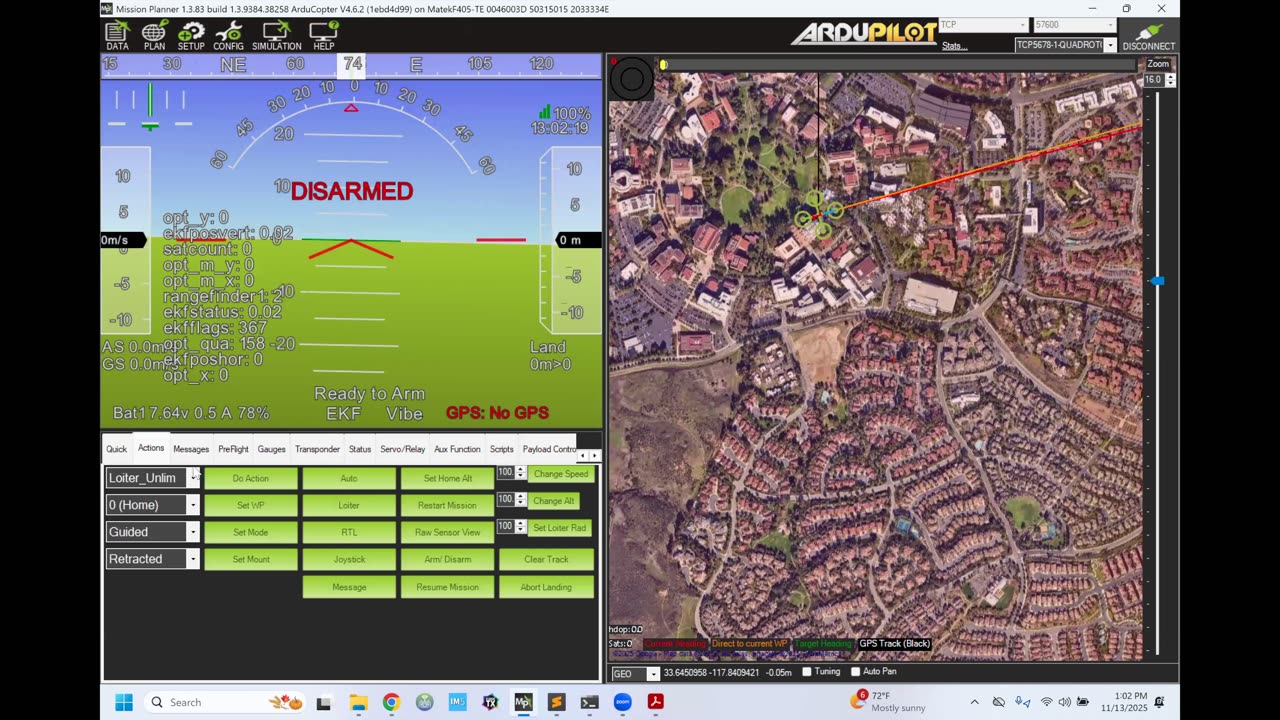Click the Abort Landing button
This screenshot has width=1280, height=720.
pos(546,587)
